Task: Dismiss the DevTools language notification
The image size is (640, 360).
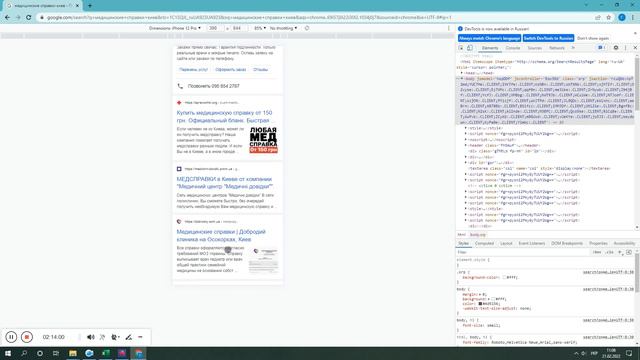Action: (x=635, y=33)
